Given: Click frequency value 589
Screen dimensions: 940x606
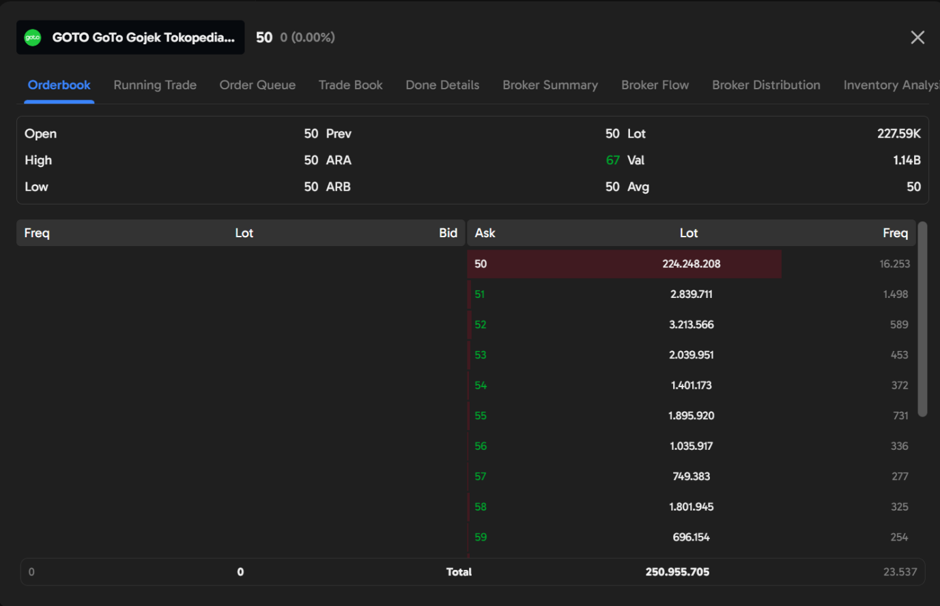Looking at the screenshot, I should tap(899, 324).
